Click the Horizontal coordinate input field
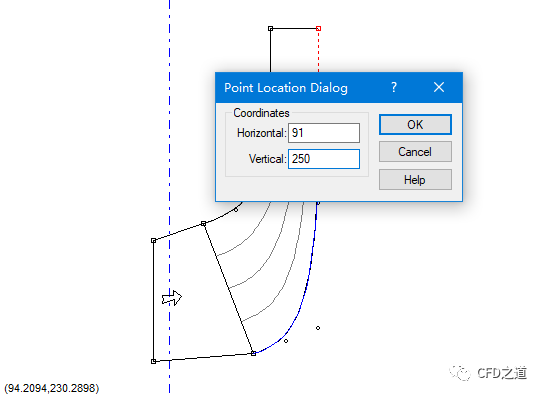Screen dimensions: 544x397 [324, 133]
